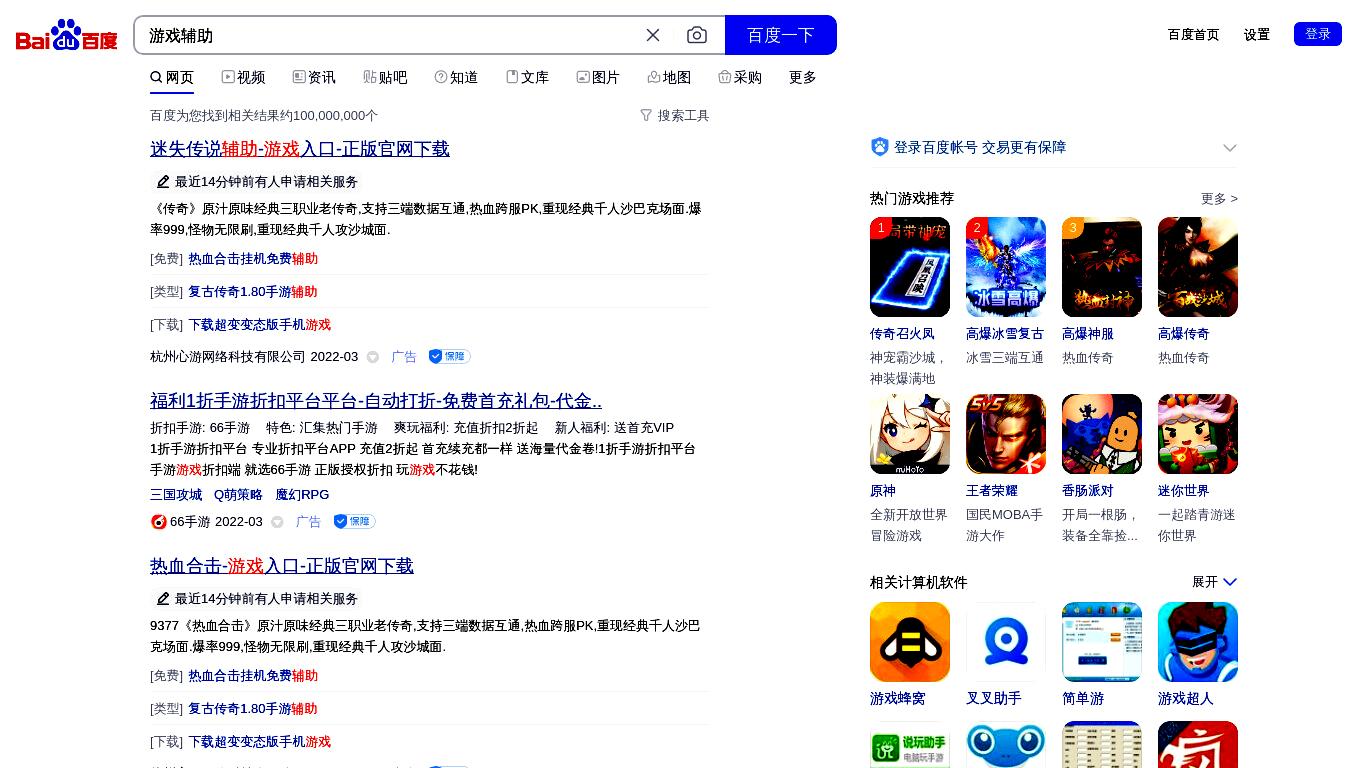The width and height of the screenshot is (1366, 768).
Task: Open 迷你世界 game icon
Action: (x=1198, y=434)
